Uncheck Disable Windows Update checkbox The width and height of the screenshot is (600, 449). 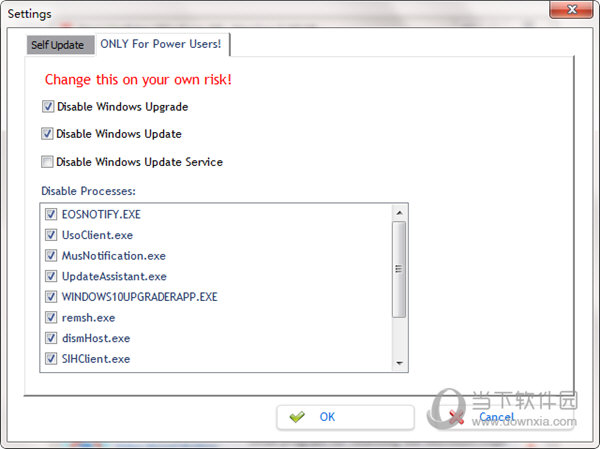[x=47, y=134]
